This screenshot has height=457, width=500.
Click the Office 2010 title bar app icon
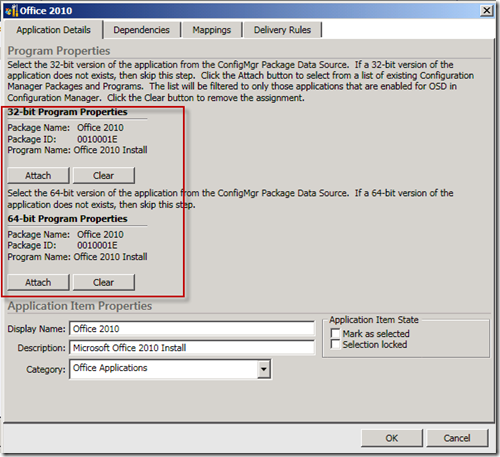(x=11, y=11)
